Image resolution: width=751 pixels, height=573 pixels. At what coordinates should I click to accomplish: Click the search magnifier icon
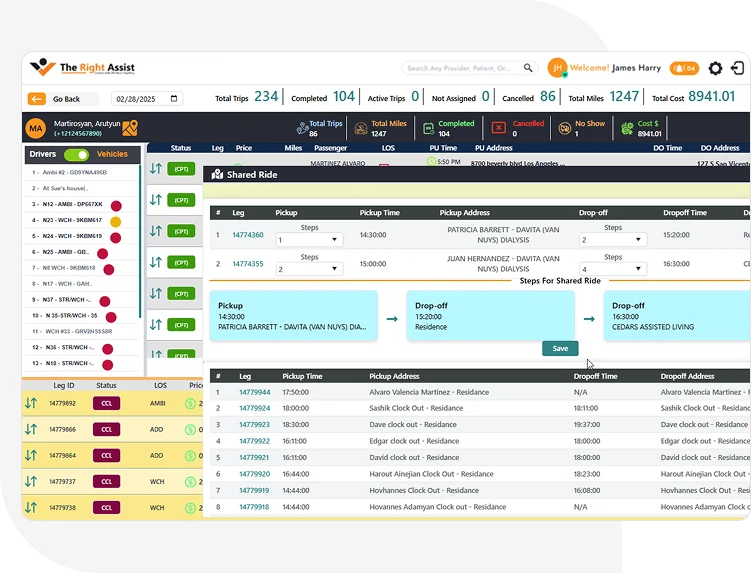click(528, 68)
